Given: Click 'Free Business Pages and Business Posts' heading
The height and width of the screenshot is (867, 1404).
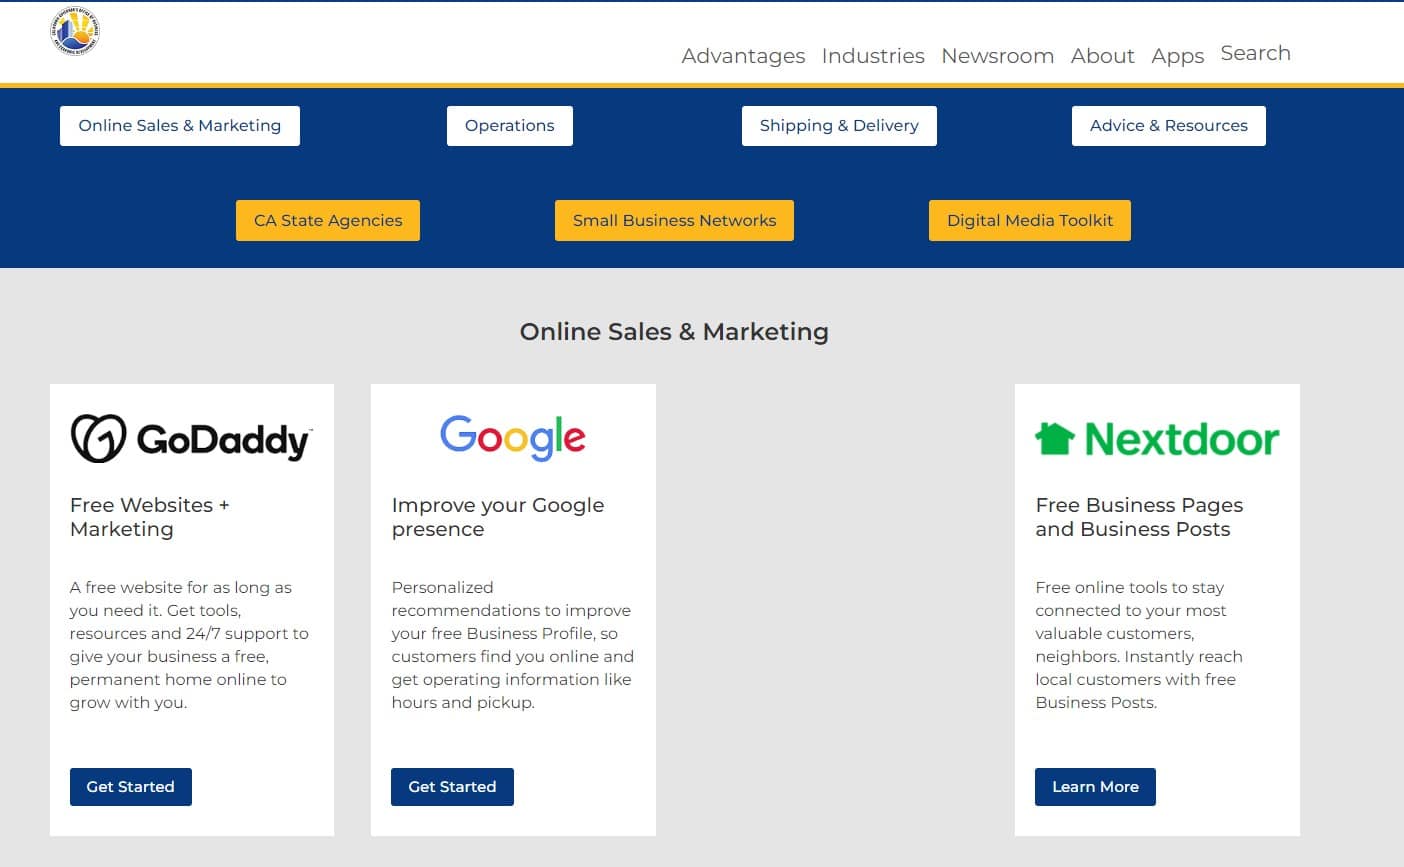Looking at the screenshot, I should click(1139, 517).
